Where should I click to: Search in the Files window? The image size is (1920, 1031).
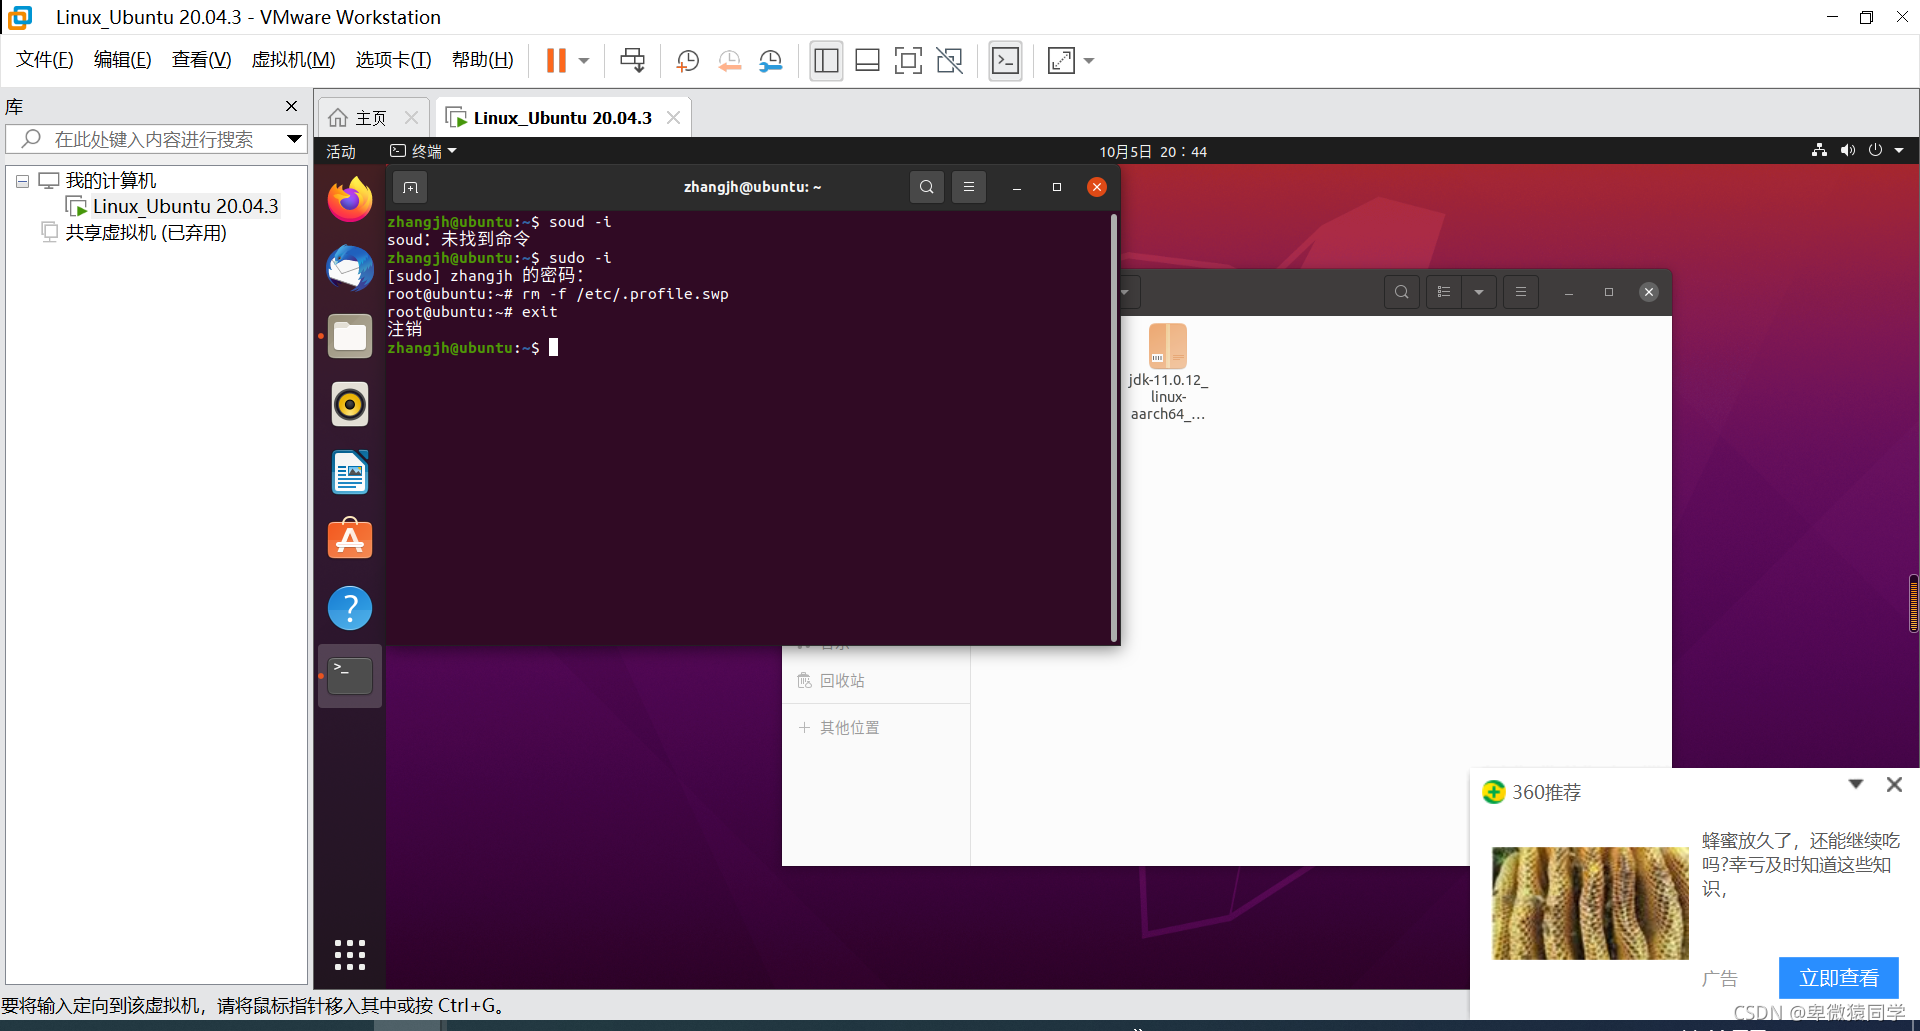[x=1402, y=292]
